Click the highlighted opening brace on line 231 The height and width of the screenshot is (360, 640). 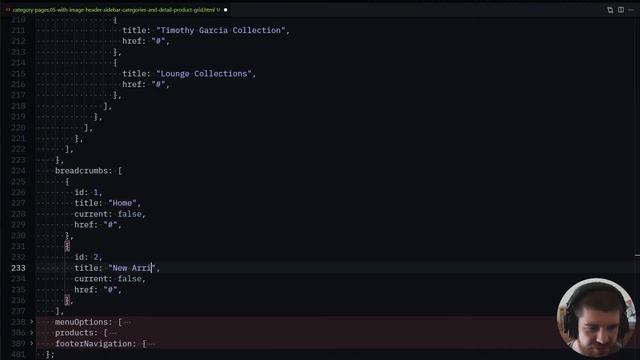click(x=67, y=246)
